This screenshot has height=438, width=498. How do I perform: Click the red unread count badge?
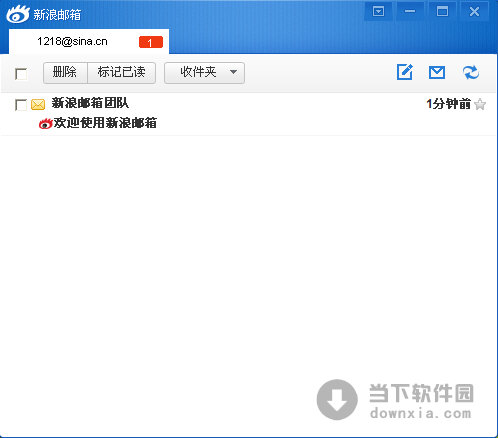tap(151, 42)
